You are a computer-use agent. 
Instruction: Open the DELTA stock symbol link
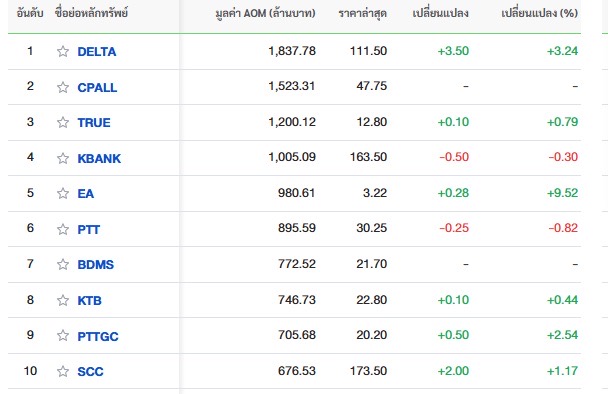(x=97, y=52)
